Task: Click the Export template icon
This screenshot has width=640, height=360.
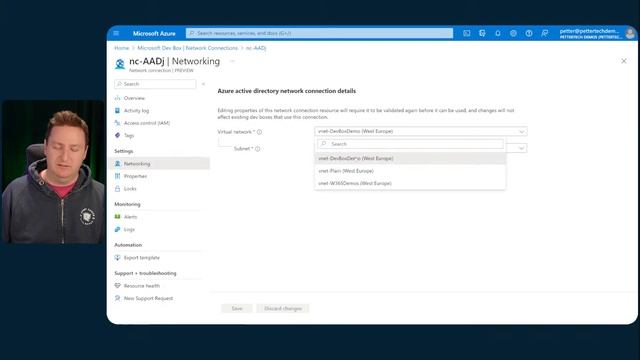Action: [x=118, y=258]
